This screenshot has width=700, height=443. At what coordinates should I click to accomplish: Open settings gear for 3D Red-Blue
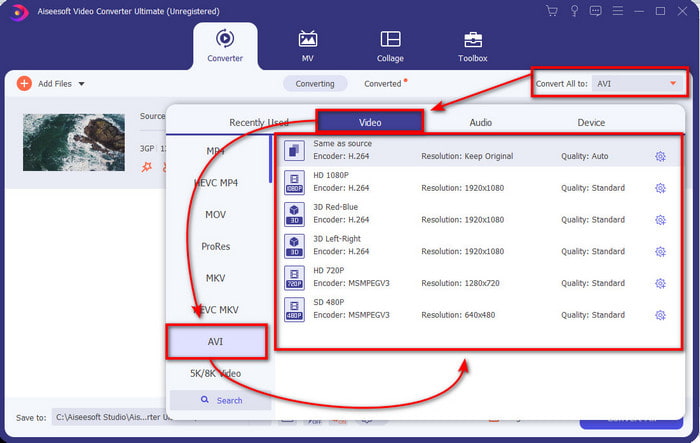pyautogui.click(x=660, y=220)
